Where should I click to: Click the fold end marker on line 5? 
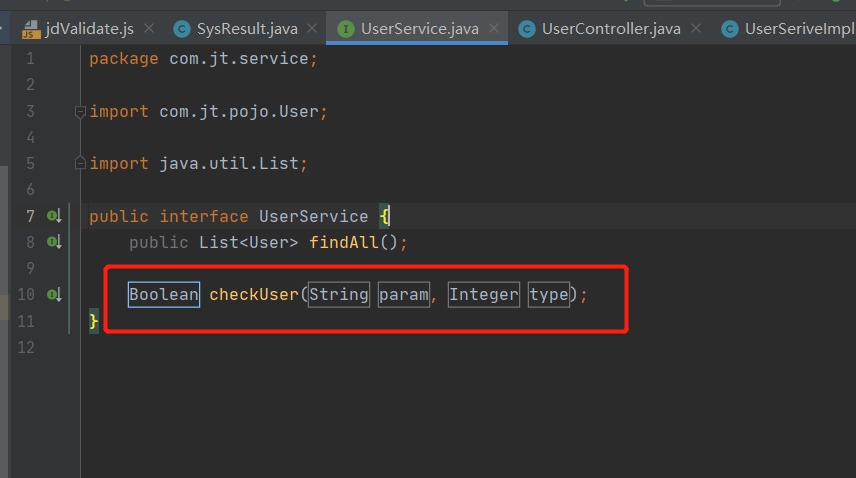tap(80, 163)
